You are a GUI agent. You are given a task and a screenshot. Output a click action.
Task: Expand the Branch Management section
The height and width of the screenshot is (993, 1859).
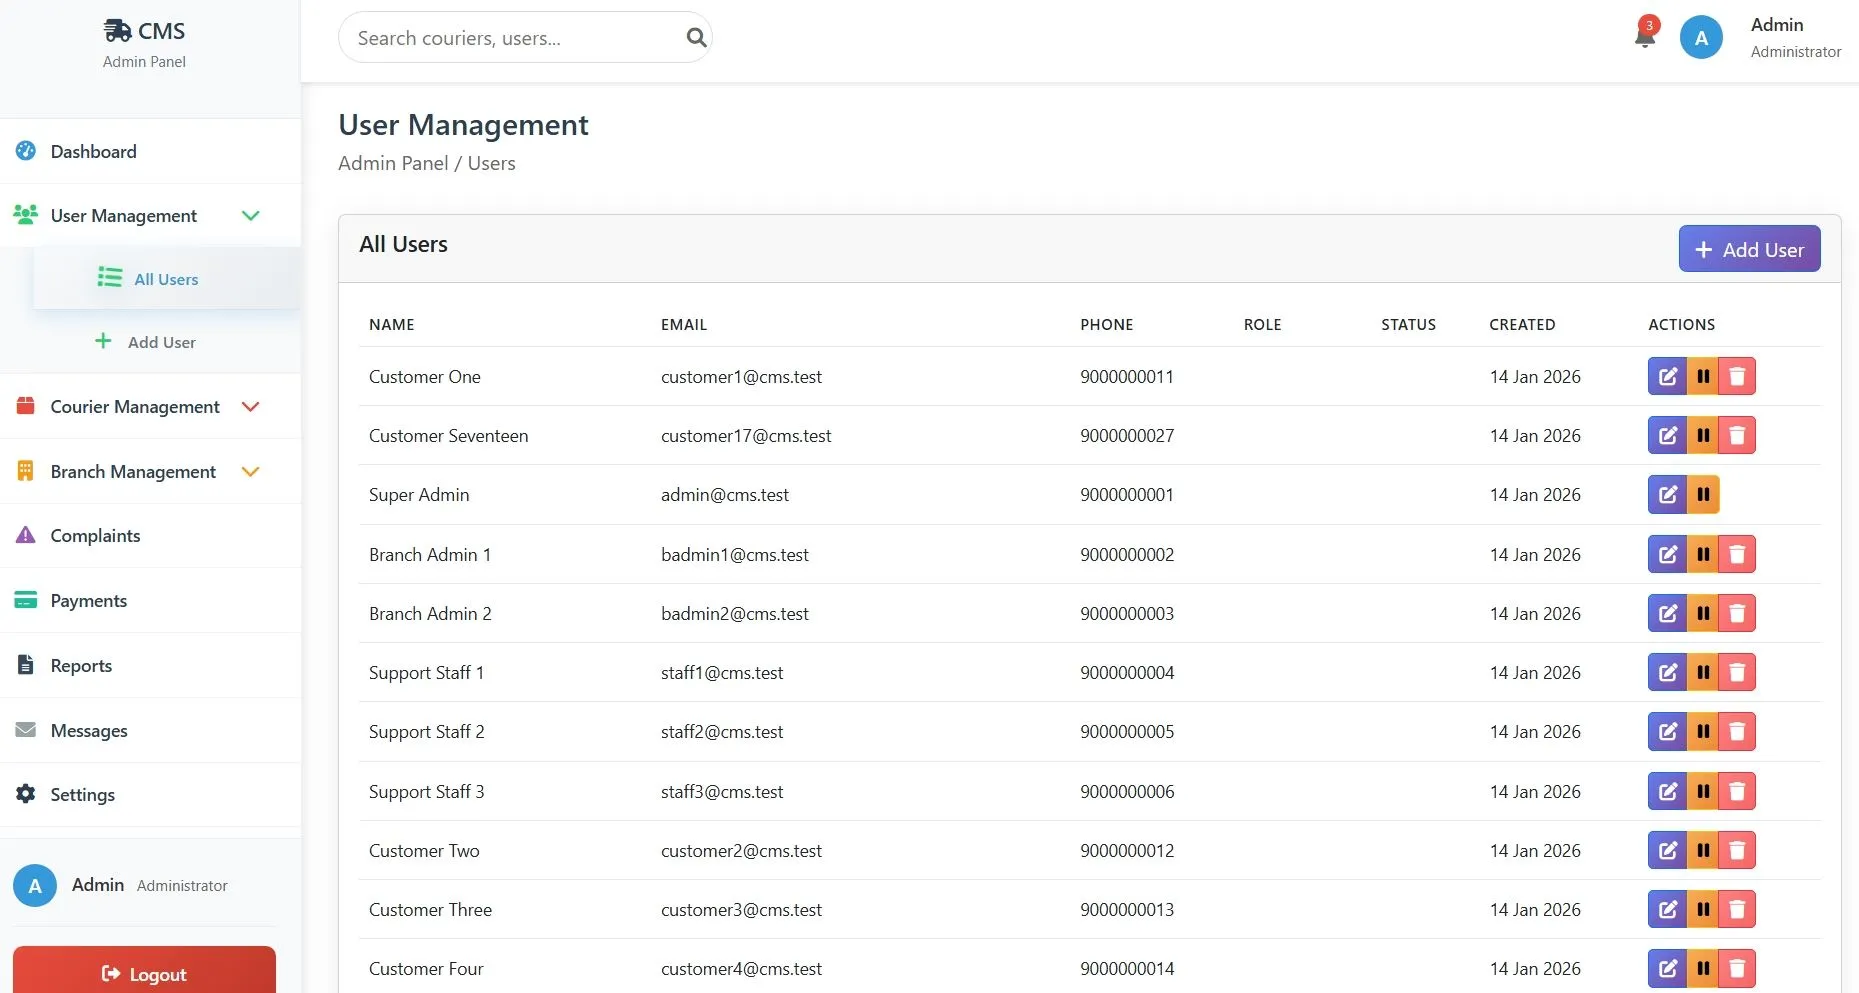(251, 471)
